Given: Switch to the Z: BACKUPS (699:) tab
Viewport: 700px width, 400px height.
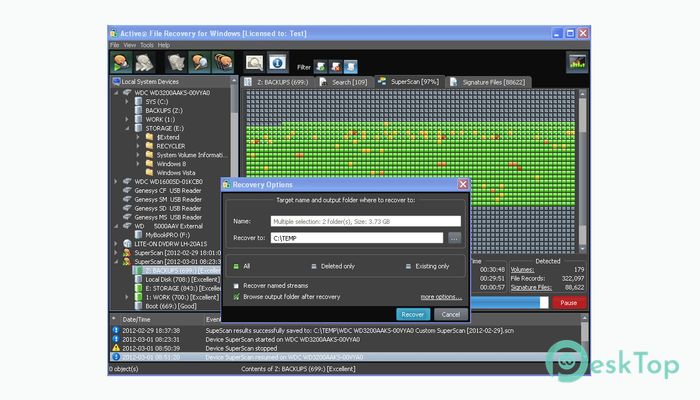Looking at the screenshot, I should pos(277,82).
